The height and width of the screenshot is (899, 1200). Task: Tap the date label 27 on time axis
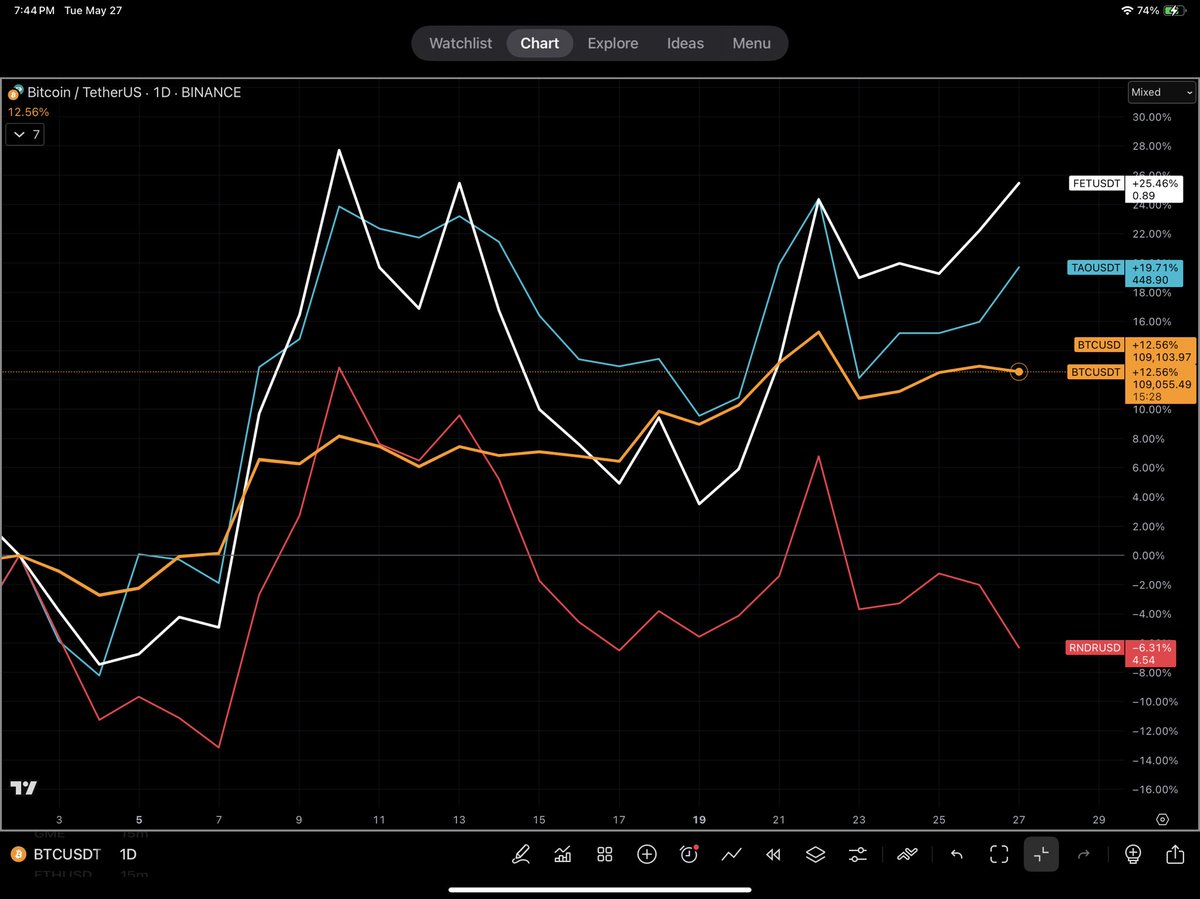click(x=1019, y=819)
